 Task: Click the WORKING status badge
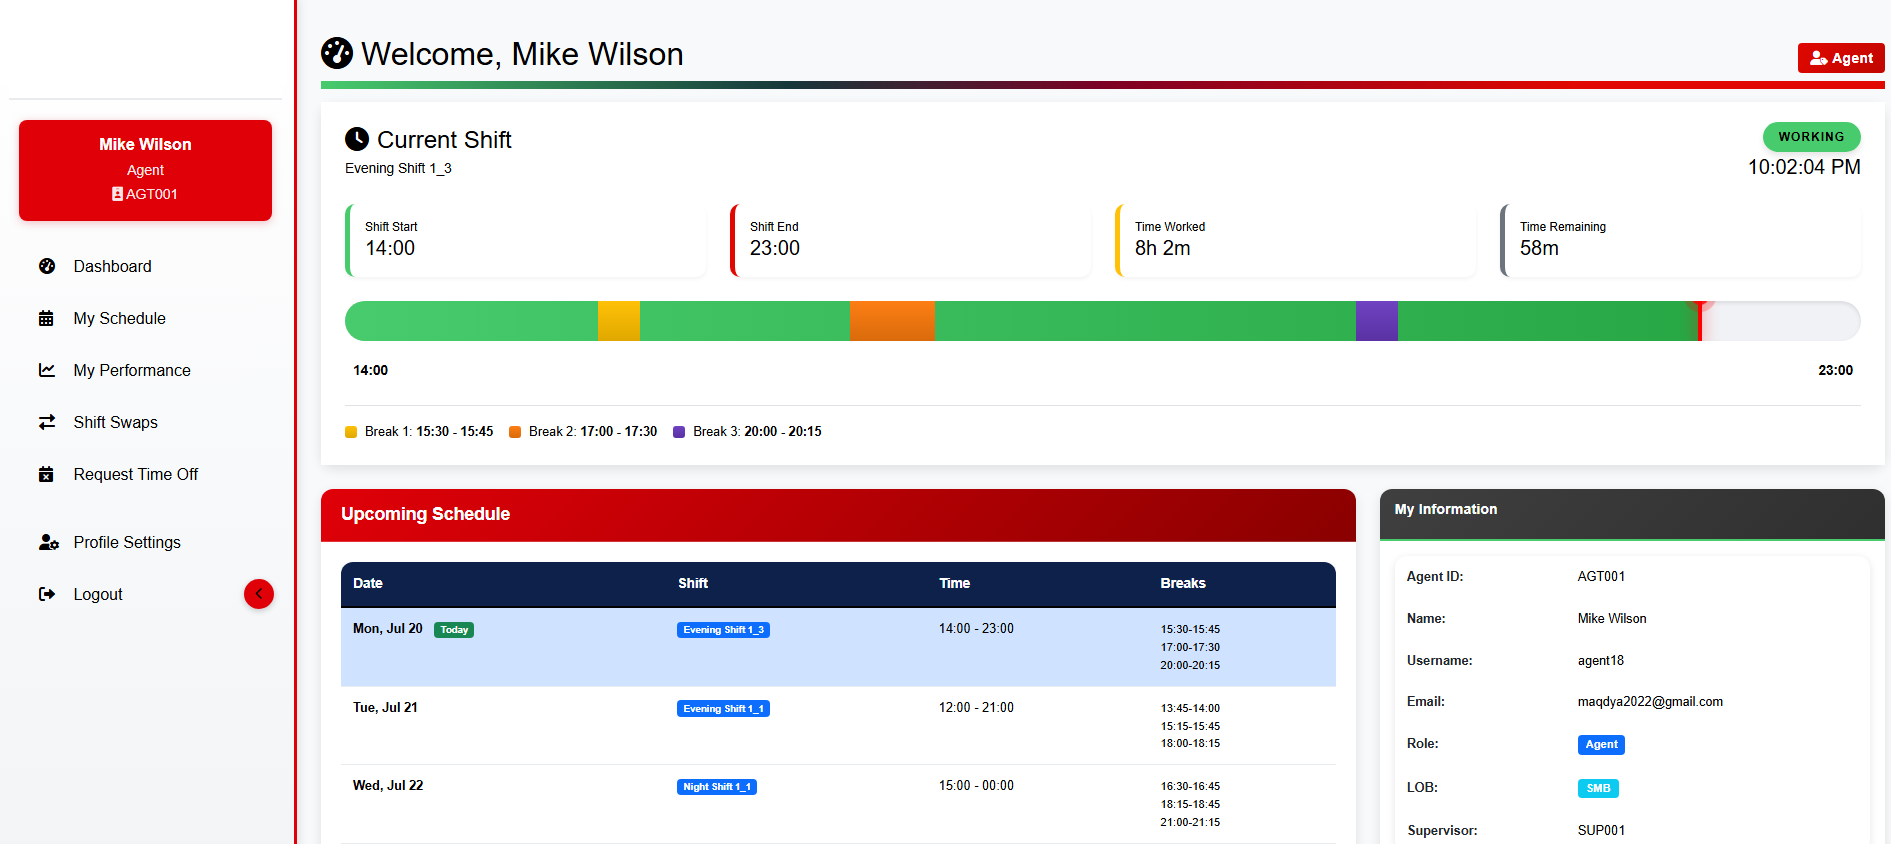[x=1811, y=137]
